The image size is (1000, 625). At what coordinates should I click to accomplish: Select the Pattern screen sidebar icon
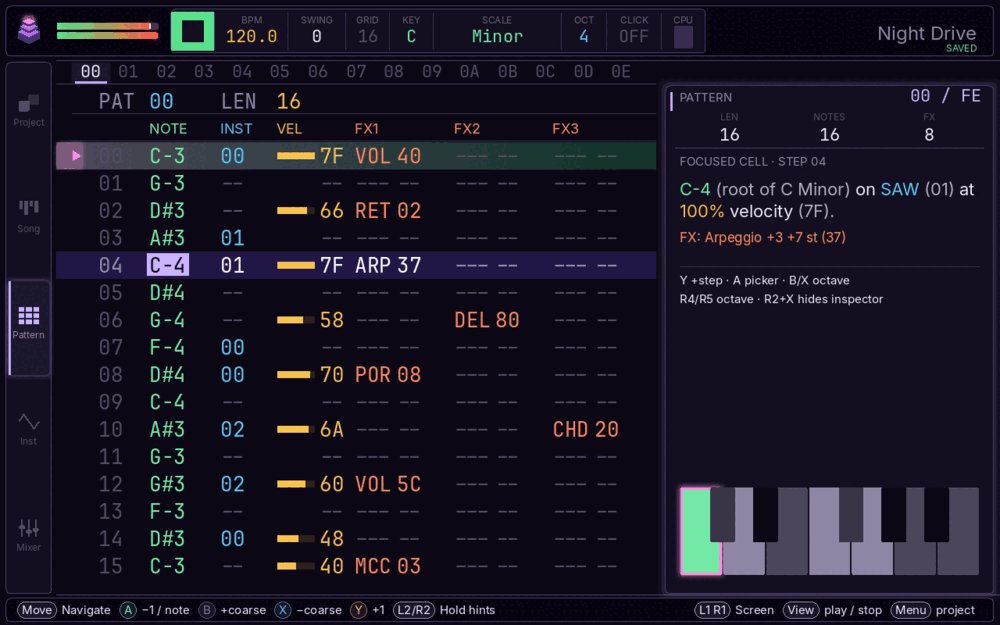[29, 323]
